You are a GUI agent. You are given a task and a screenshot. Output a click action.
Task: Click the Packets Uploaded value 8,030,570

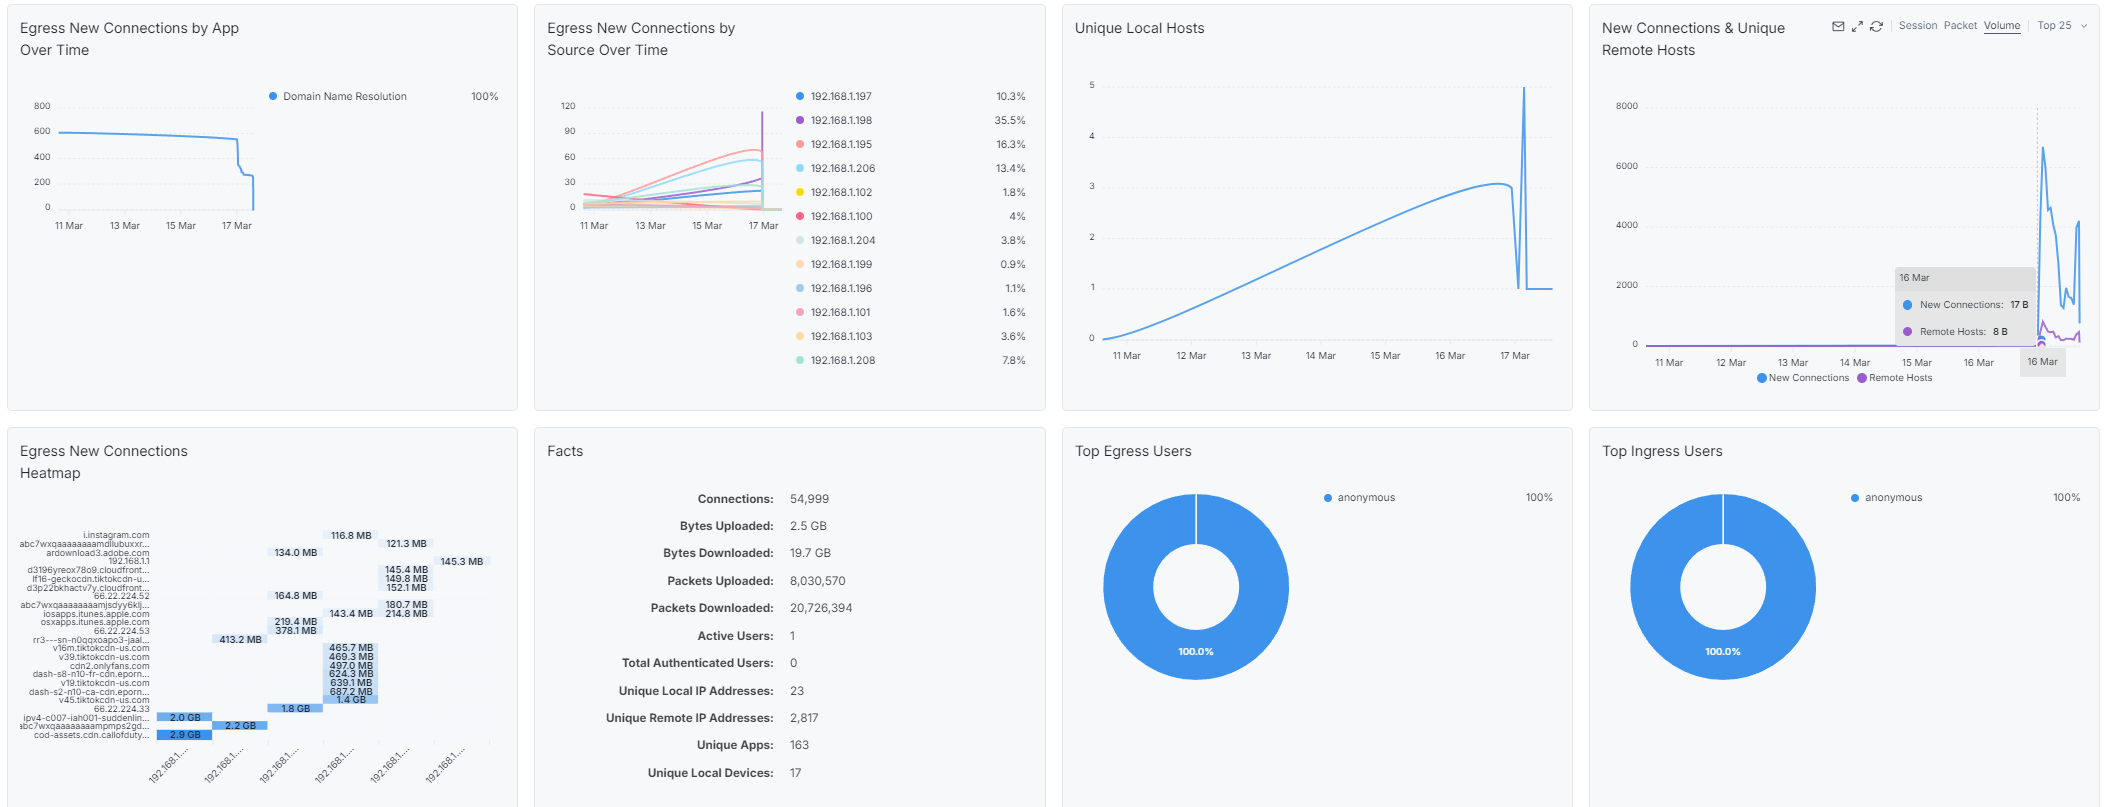(817, 581)
